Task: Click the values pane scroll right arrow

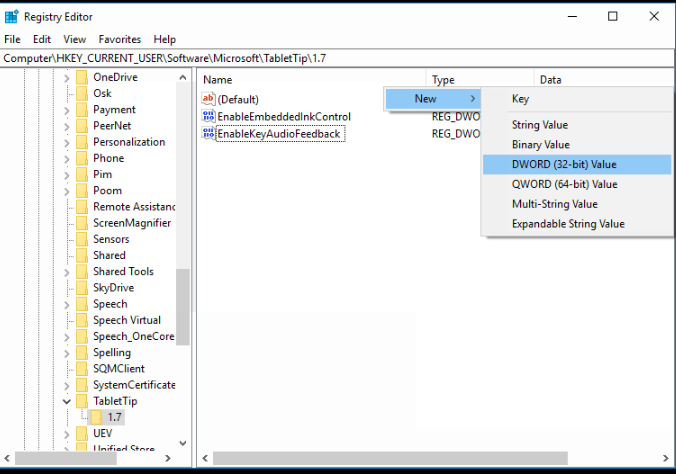Action: coord(666,458)
